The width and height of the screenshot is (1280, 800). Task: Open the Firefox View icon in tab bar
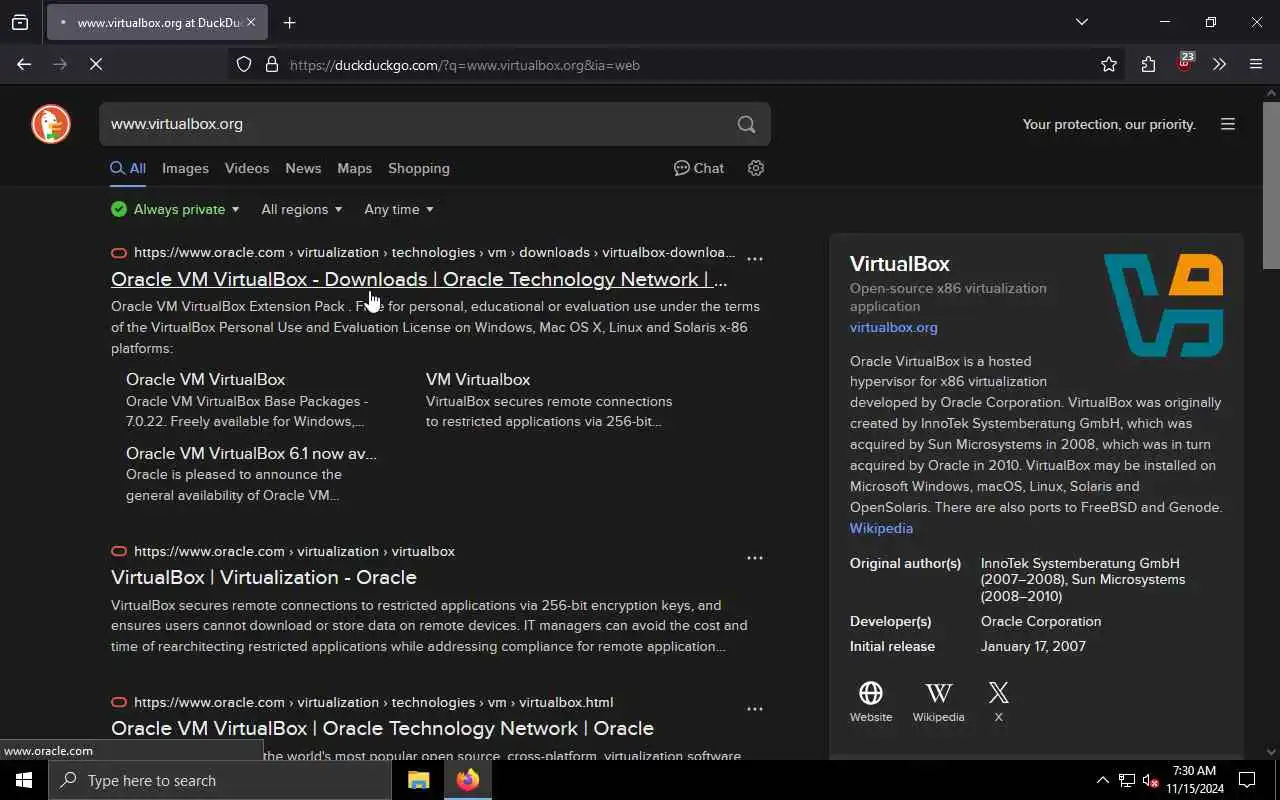[20, 22]
